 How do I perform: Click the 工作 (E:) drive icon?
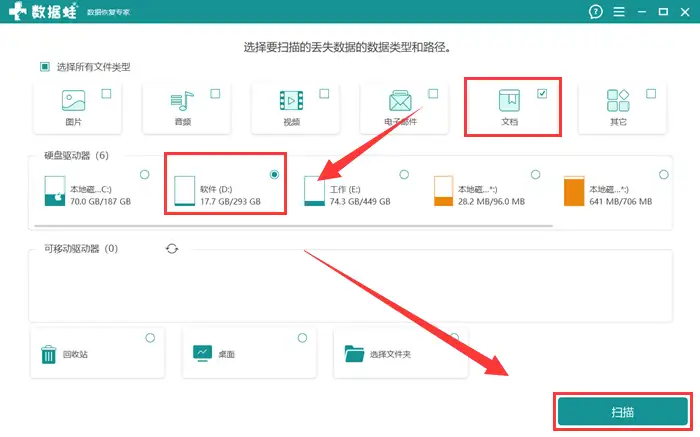click(x=314, y=191)
